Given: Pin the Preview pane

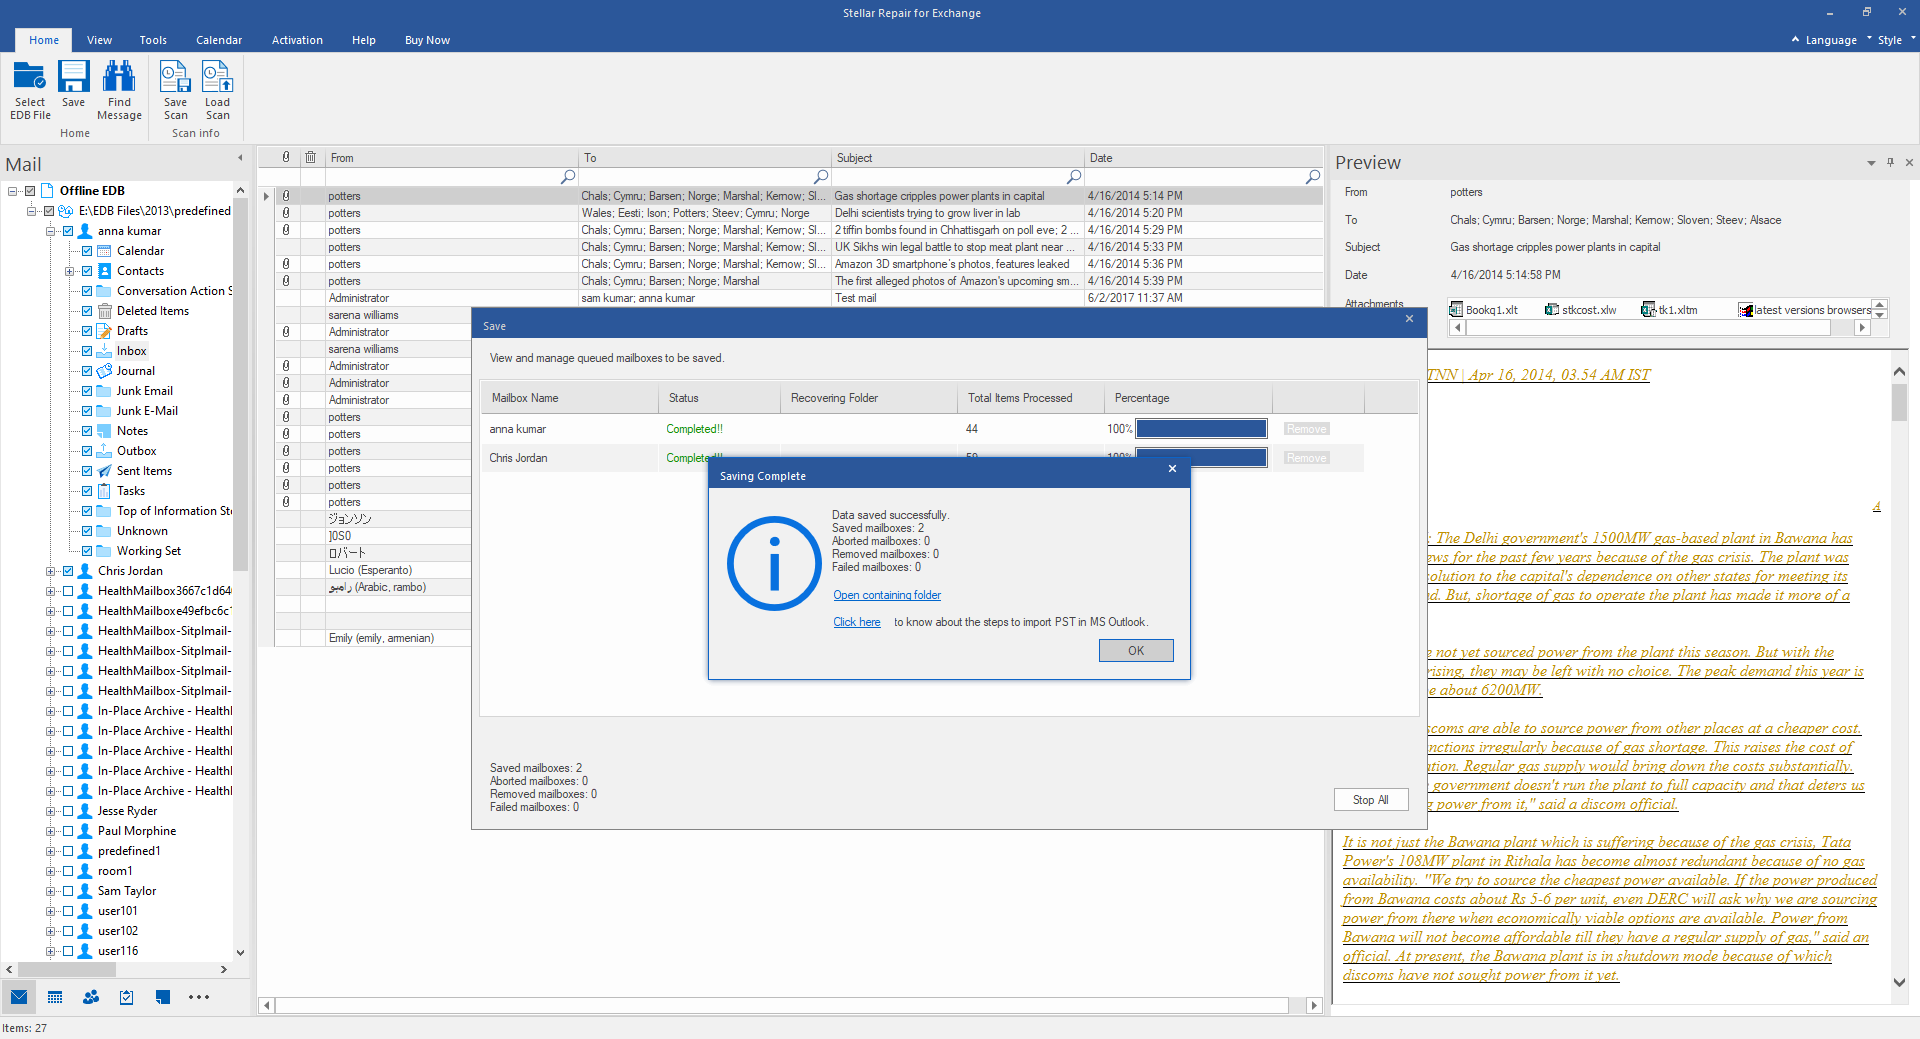Looking at the screenshot, I should (x=1890, y=162).
